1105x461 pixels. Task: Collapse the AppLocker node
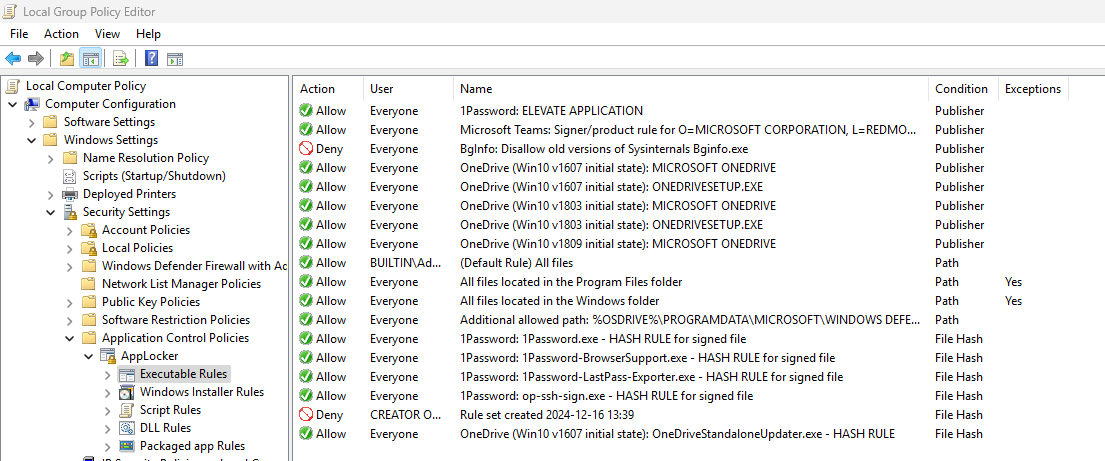[x=89, y=357]
